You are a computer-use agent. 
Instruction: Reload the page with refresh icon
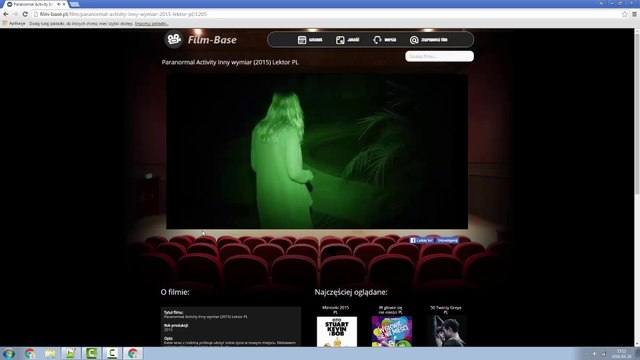click(25, 14)
